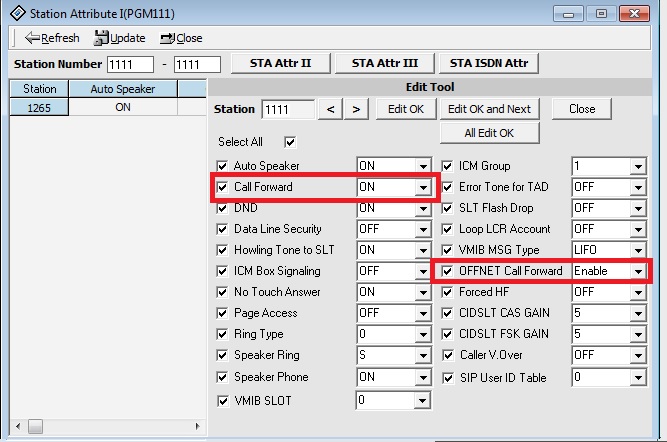Click the Update save icon
The image size is (667, 442).
pos(101,38)
